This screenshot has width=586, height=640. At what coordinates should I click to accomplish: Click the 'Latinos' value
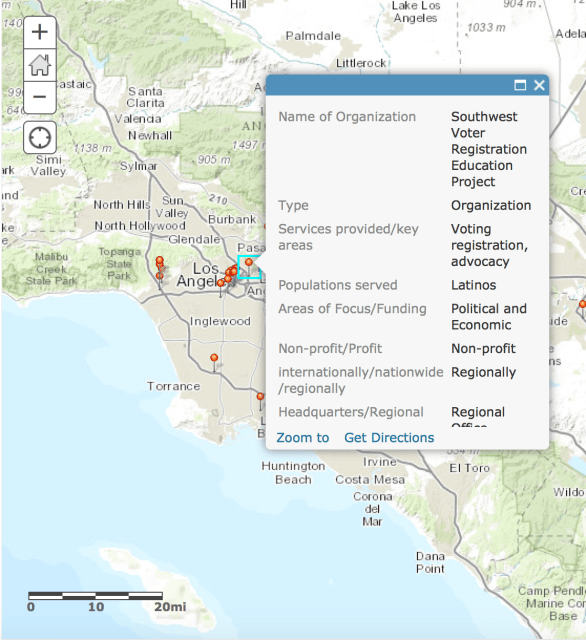click(473, 285)
